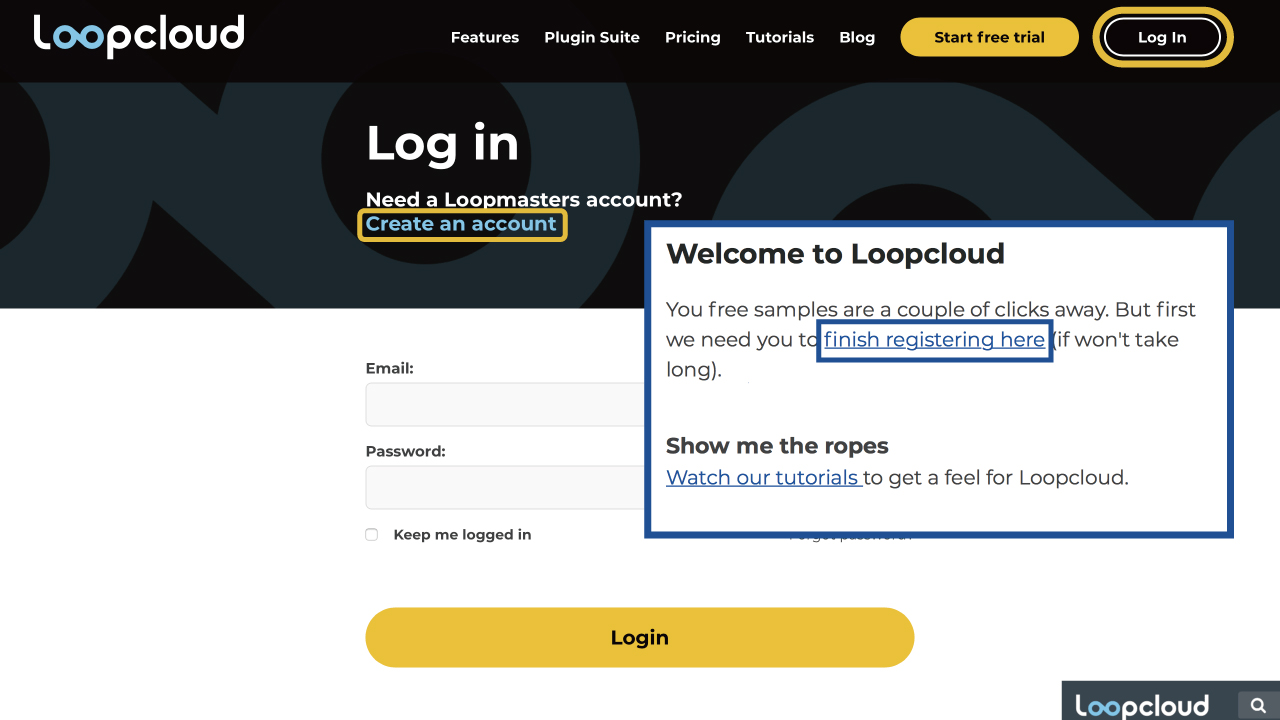Click the finish registering here link
Image resolution: width=1280 pixels, height=720 pixels.
(x=932, y=340)
